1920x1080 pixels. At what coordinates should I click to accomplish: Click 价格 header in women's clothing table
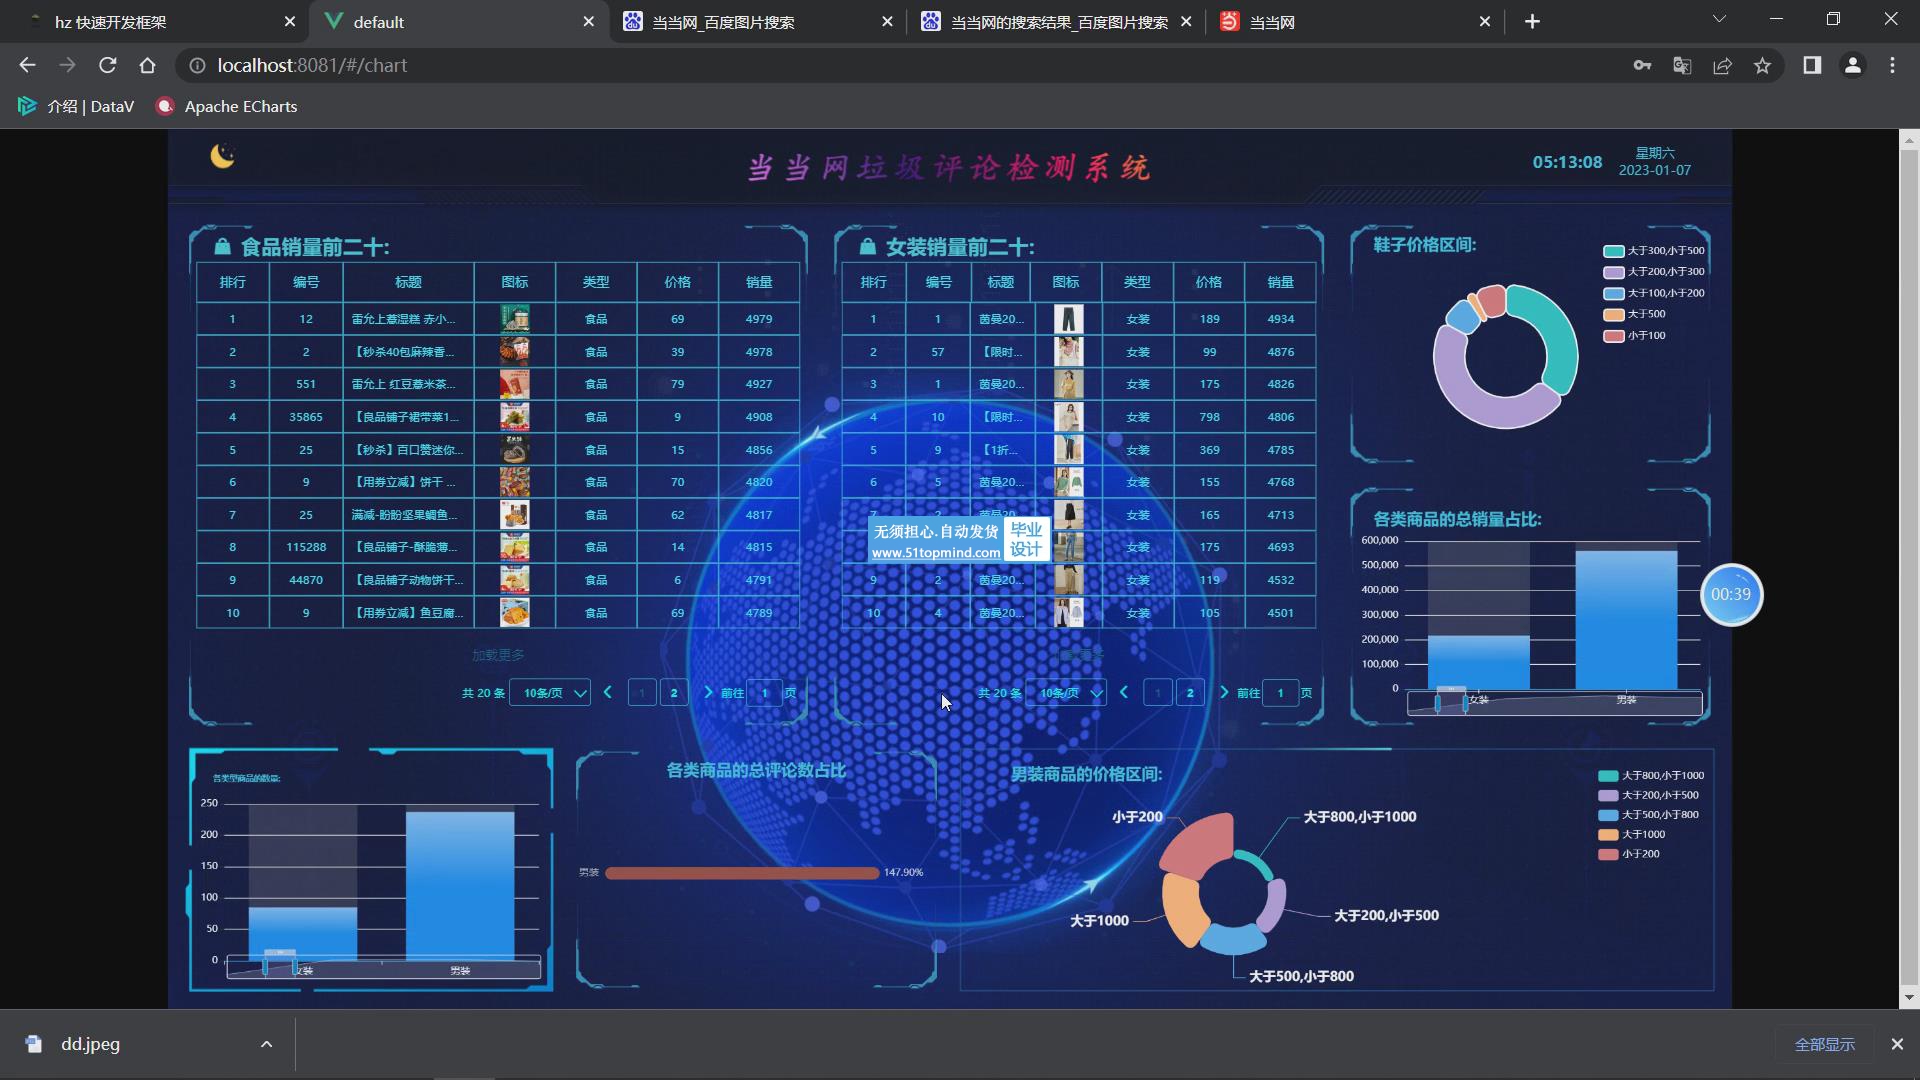(1209, 283)
